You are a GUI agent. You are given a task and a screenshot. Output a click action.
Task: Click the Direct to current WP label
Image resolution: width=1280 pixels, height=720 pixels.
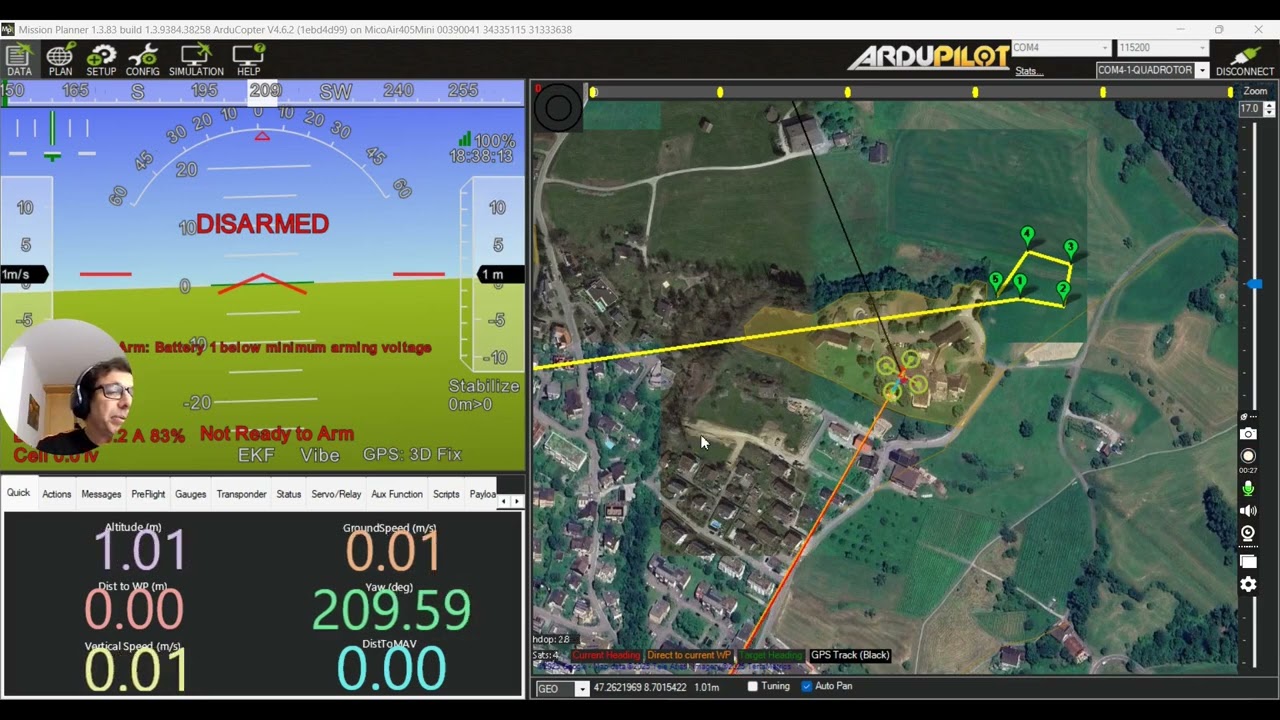point(689,656)
